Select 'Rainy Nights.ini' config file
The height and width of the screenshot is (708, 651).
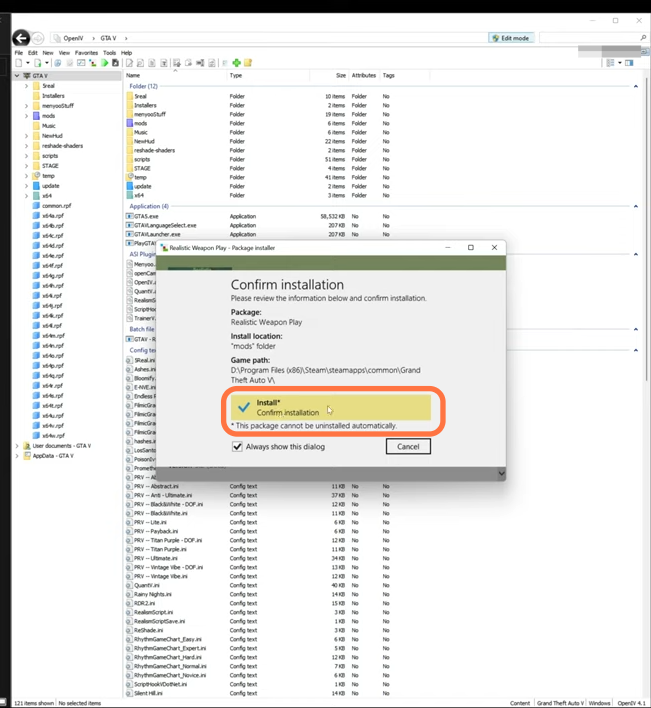[x=153, y=594]
